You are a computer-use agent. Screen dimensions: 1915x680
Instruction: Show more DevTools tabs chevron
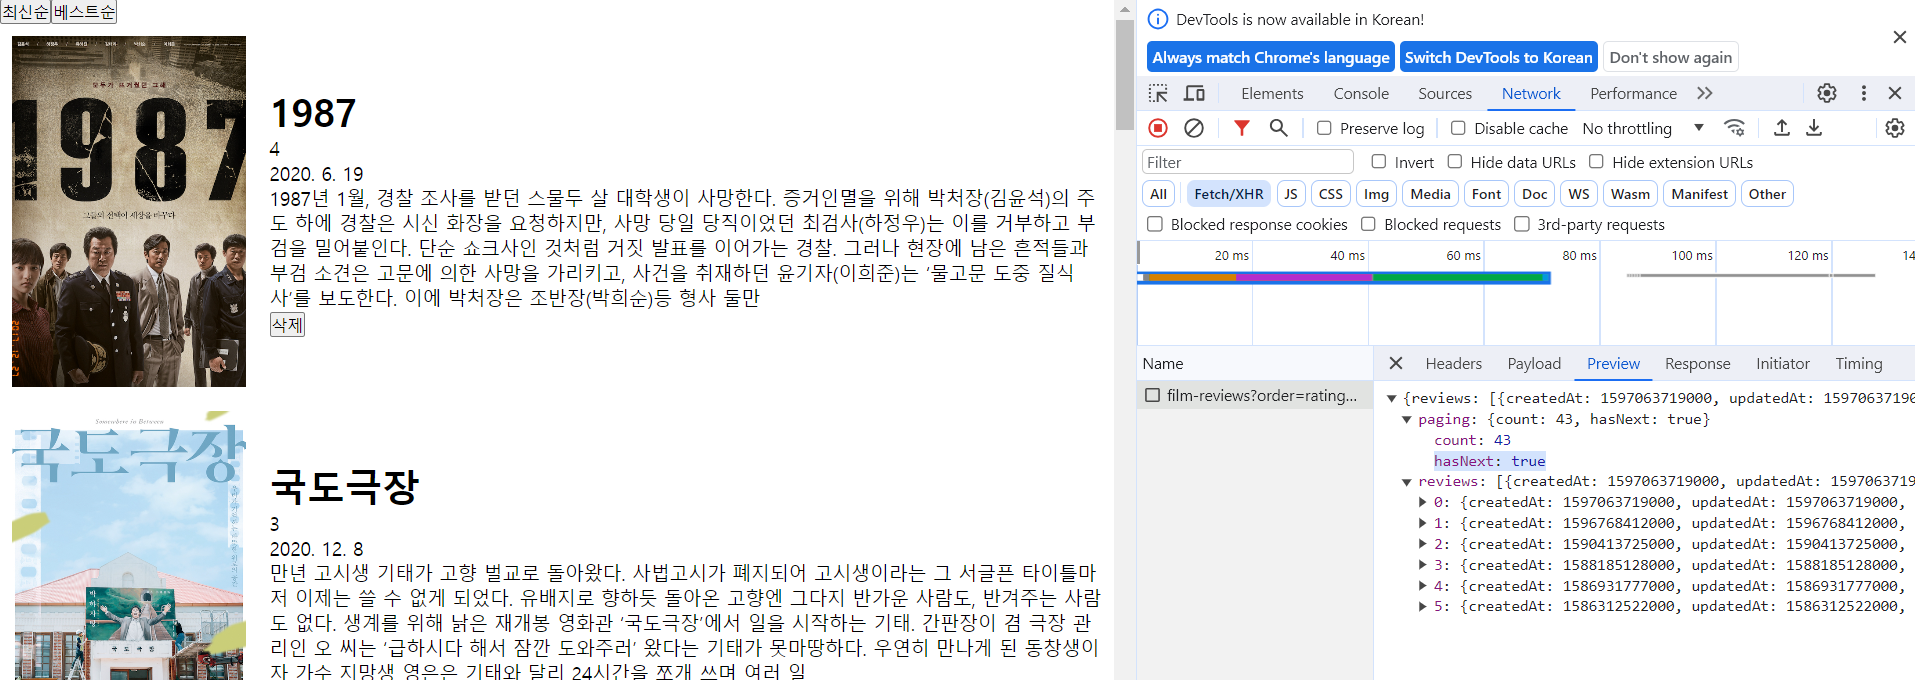[x=1705, y=93]
